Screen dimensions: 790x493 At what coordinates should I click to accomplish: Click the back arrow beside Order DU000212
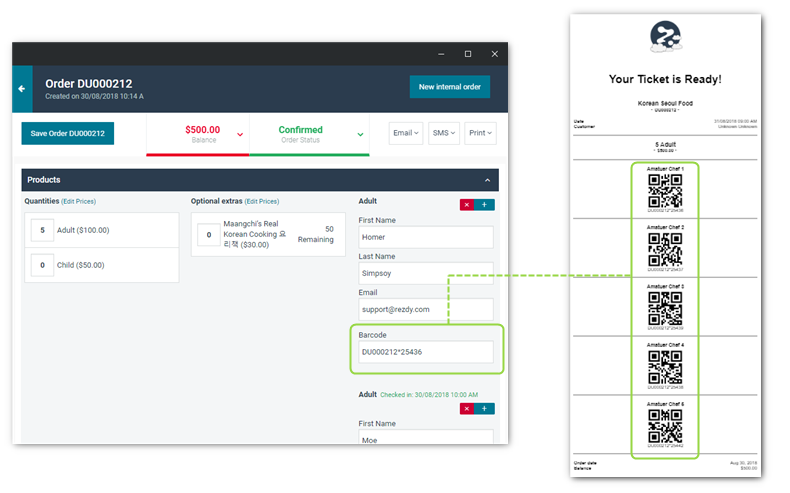[22, 89]
